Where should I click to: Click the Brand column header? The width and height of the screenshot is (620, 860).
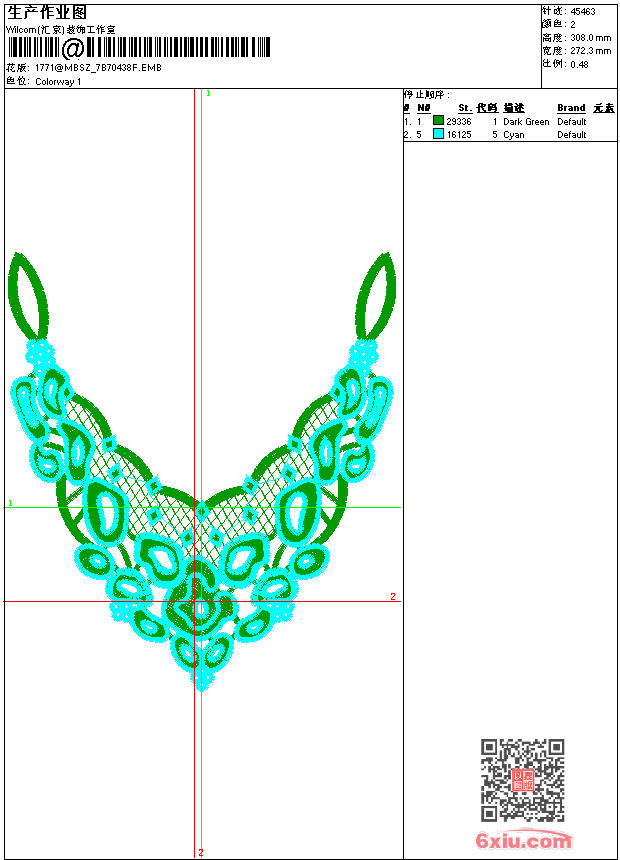coord(571,108)
